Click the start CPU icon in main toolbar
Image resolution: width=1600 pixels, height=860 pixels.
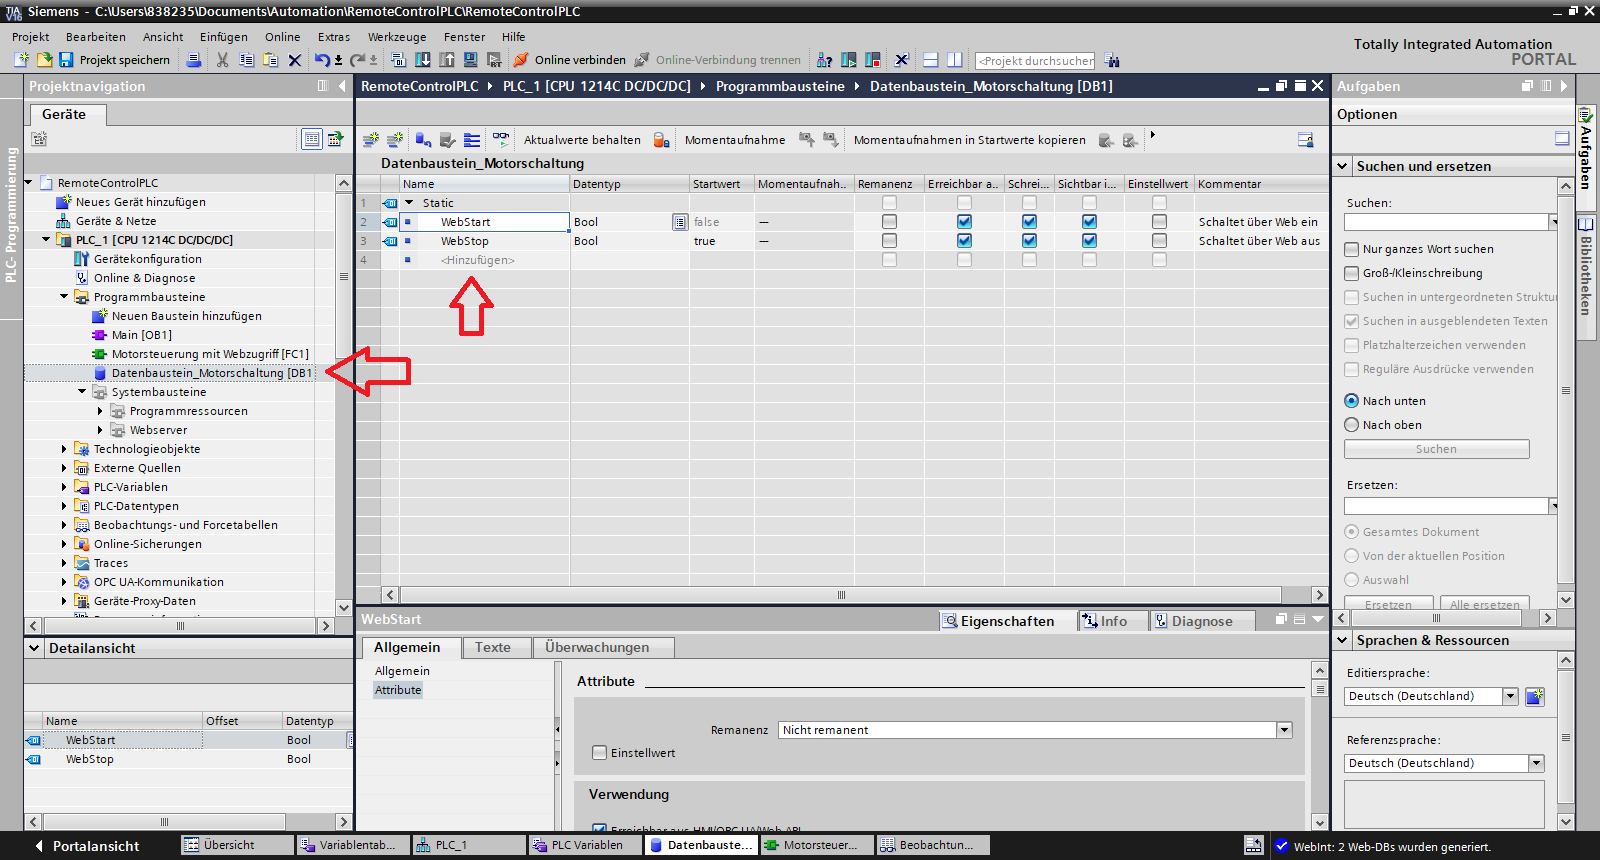(849, 60)
